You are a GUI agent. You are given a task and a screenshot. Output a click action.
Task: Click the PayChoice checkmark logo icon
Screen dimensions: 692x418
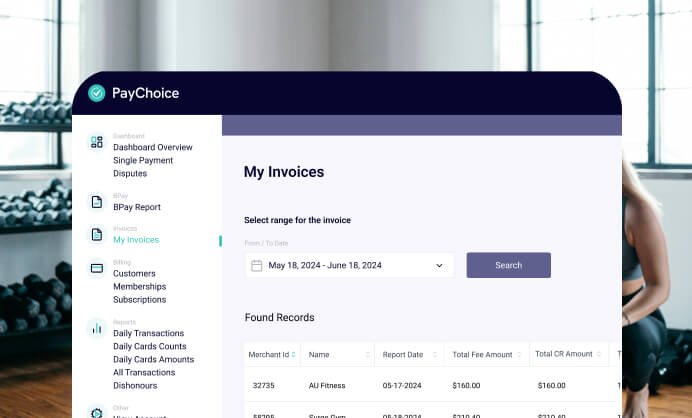pyautogui.click(x=97, y=93)
